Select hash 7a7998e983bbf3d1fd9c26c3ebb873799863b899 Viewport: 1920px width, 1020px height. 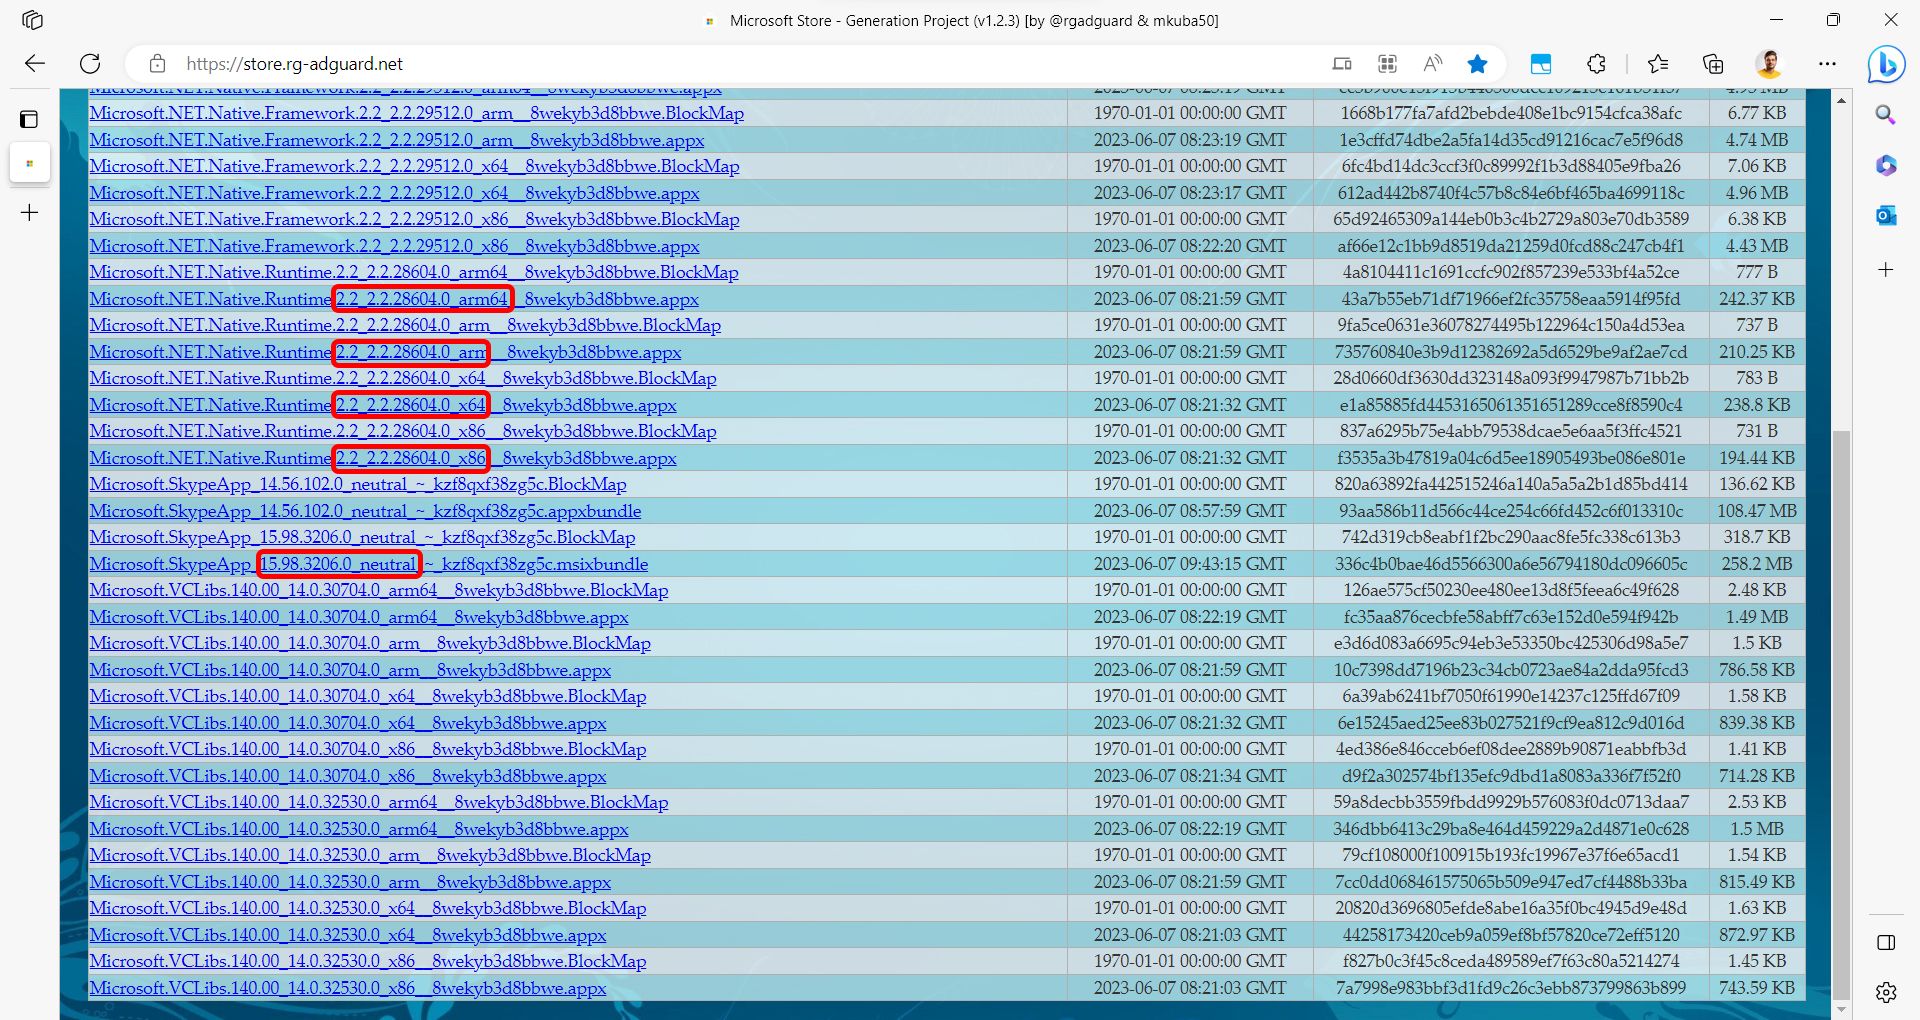click(x=1510, y=988)
